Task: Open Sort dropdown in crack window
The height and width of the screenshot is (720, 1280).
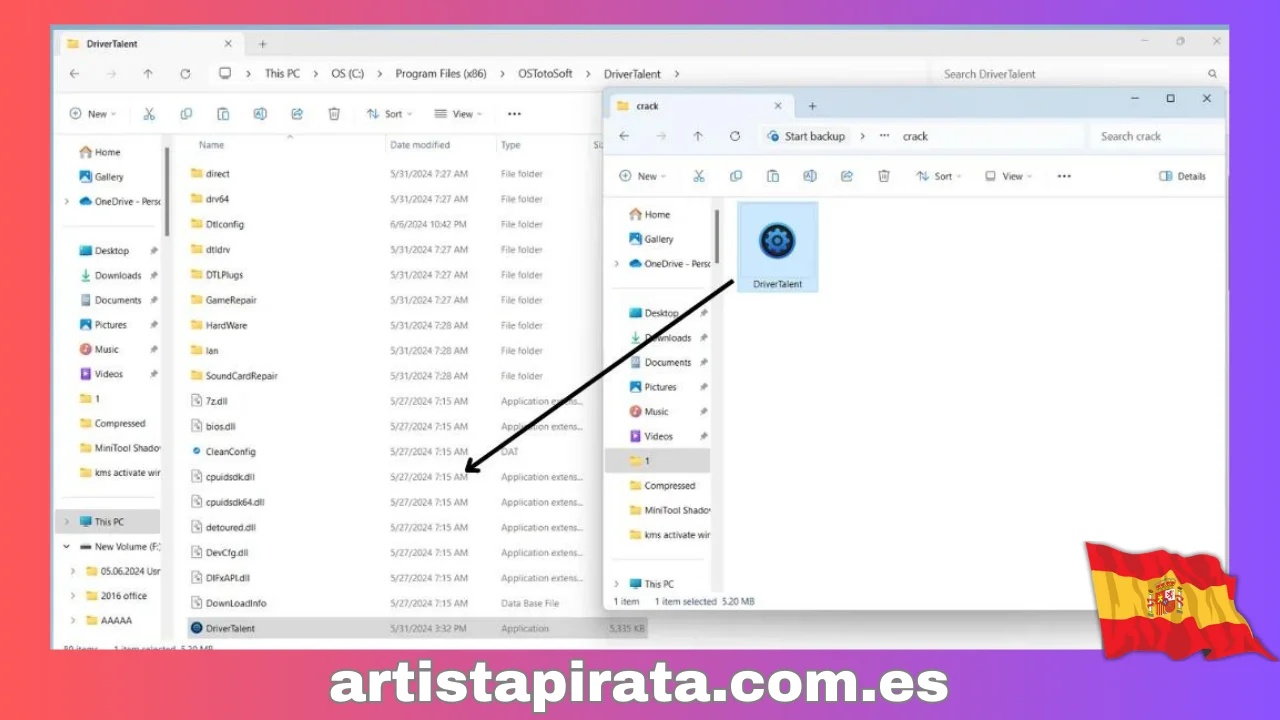Action: [x=939, y=176]
